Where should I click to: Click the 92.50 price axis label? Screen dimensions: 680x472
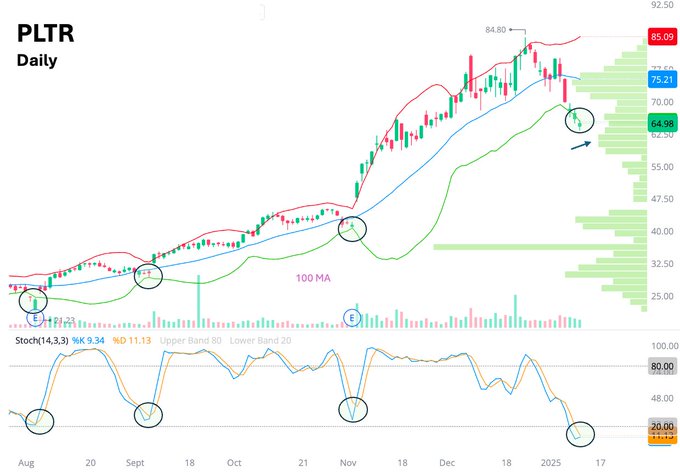[x=662, y=5]
